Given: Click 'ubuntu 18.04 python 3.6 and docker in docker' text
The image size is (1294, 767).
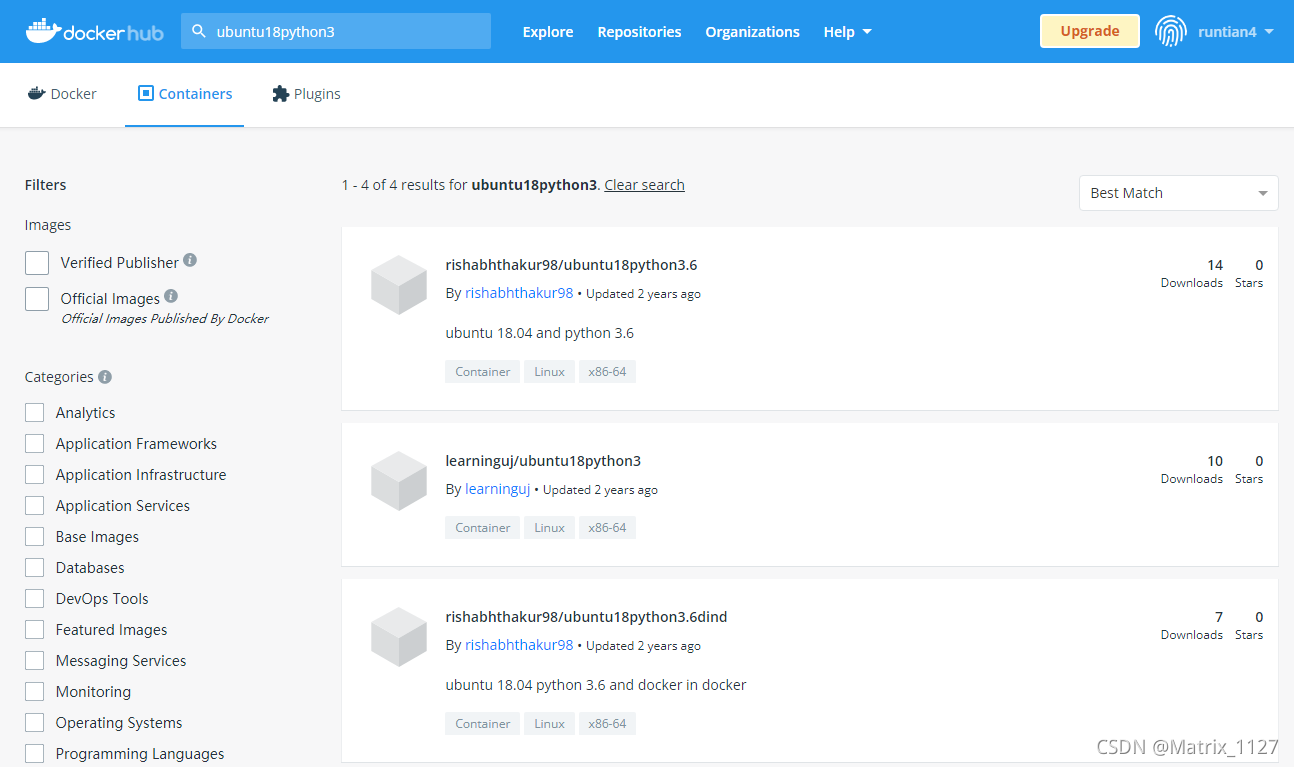Looking at the screenshot, I should 596,685.
